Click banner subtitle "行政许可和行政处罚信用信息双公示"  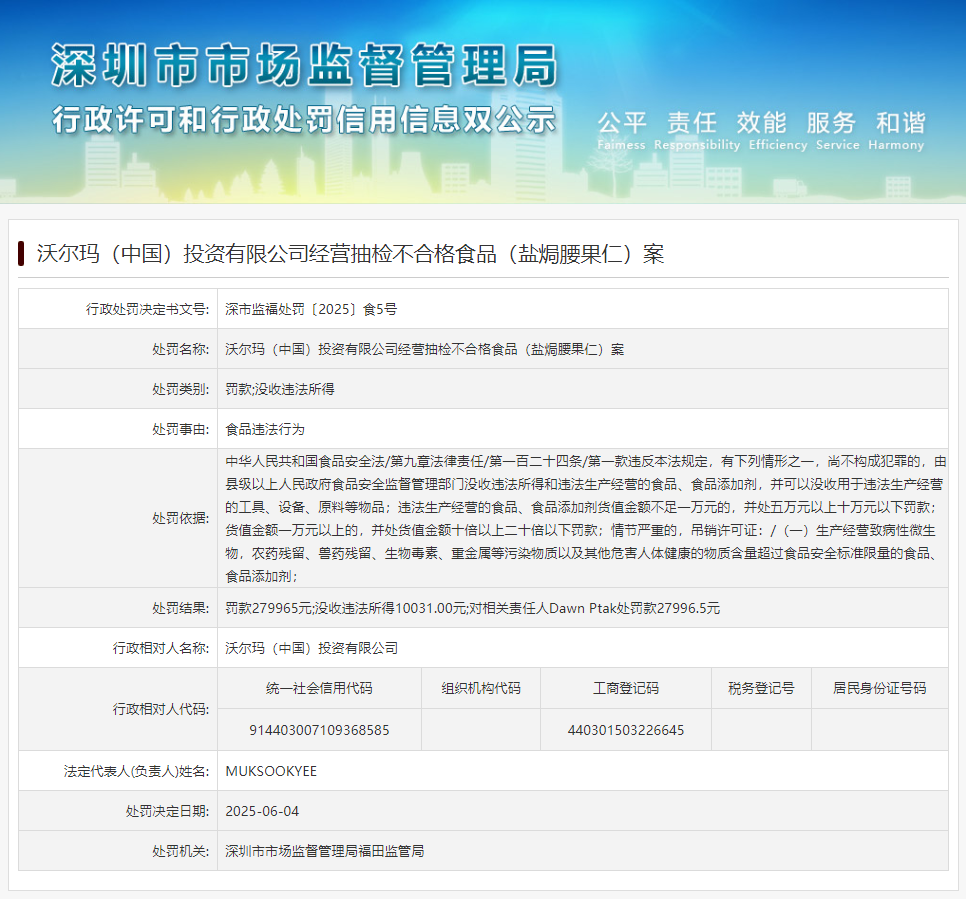(x=304, y=119)
